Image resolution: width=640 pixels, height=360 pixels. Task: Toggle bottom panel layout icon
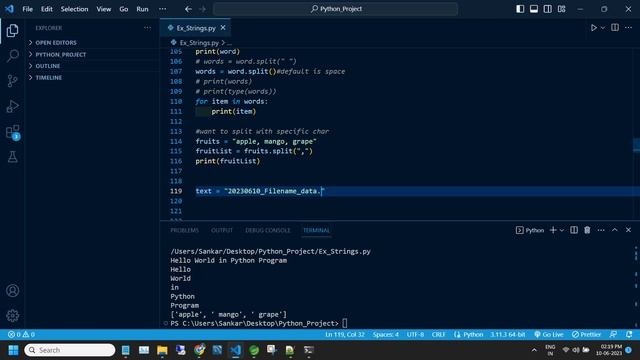coord(534,9)
